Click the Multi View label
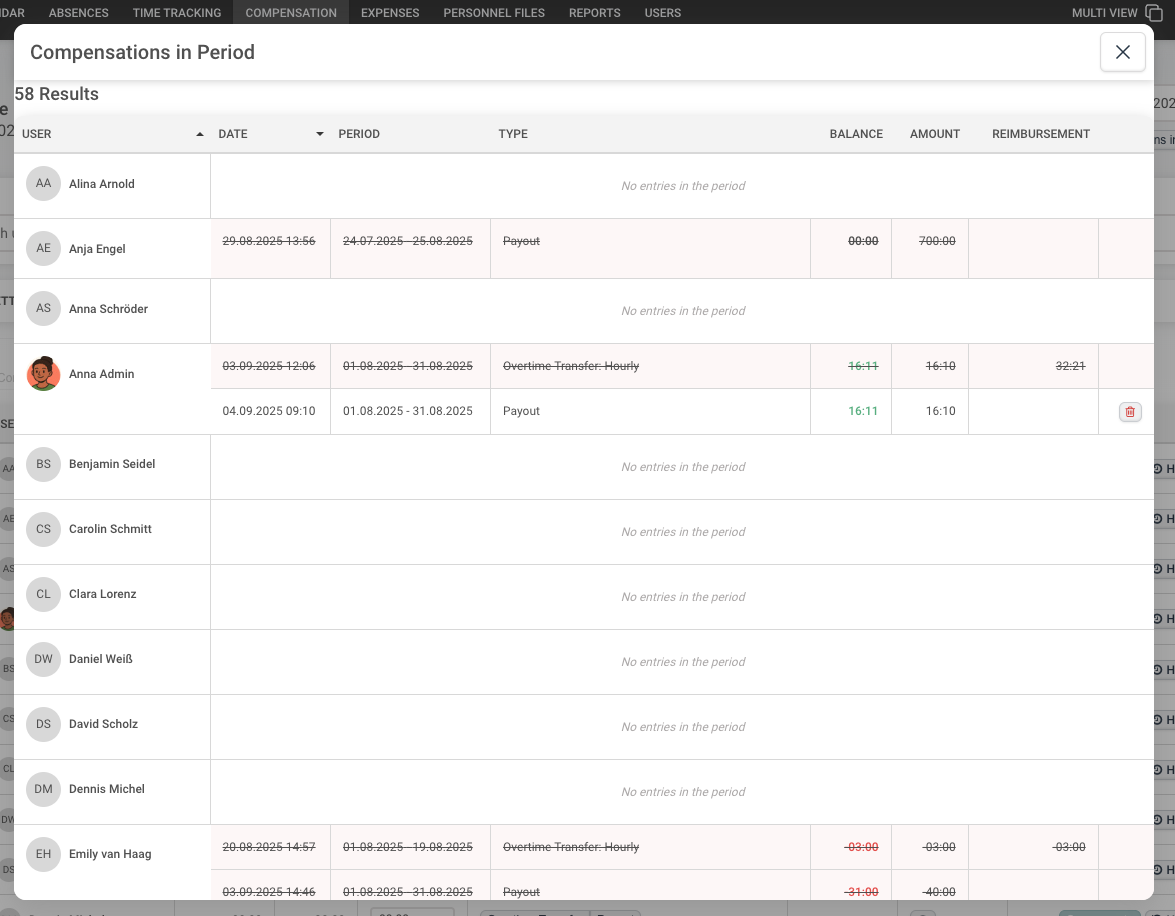Image resolution: width=1175 pixels, height=916 pixels. pos(1105,13)
